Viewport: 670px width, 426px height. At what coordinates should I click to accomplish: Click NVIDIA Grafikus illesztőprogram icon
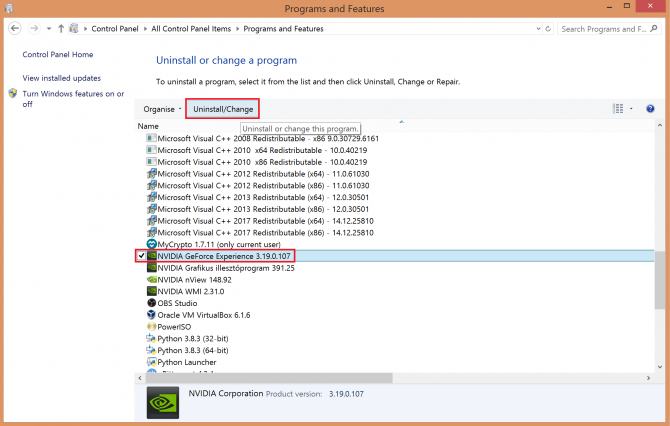pos(151,267)
